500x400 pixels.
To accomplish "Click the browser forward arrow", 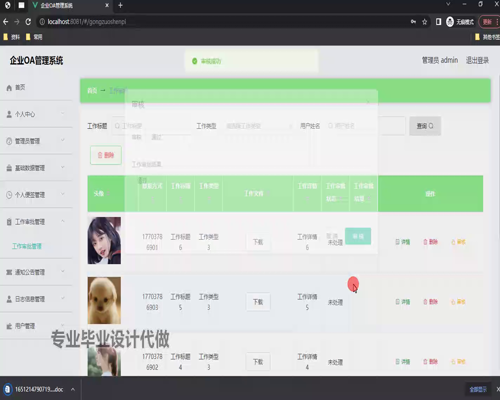I will pyautogui.click(x=17, y=22).
